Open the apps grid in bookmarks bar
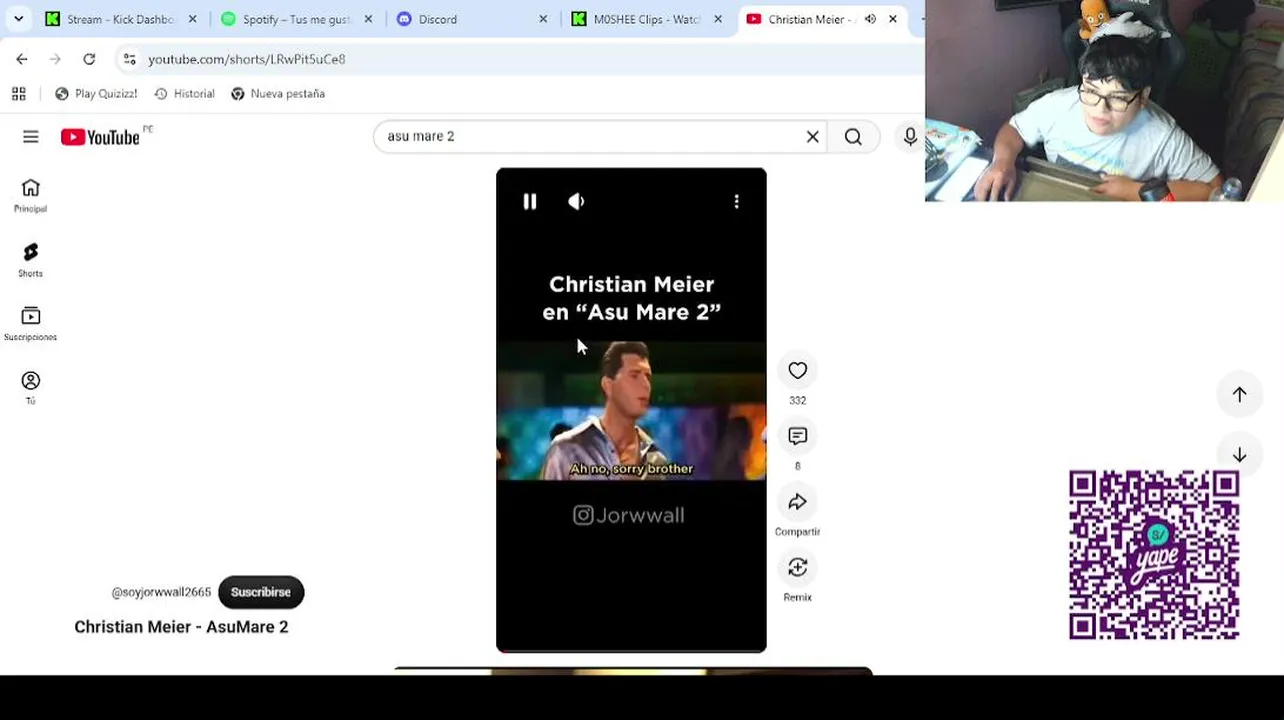Screen dimensions: 1284x720 point(18,94)
